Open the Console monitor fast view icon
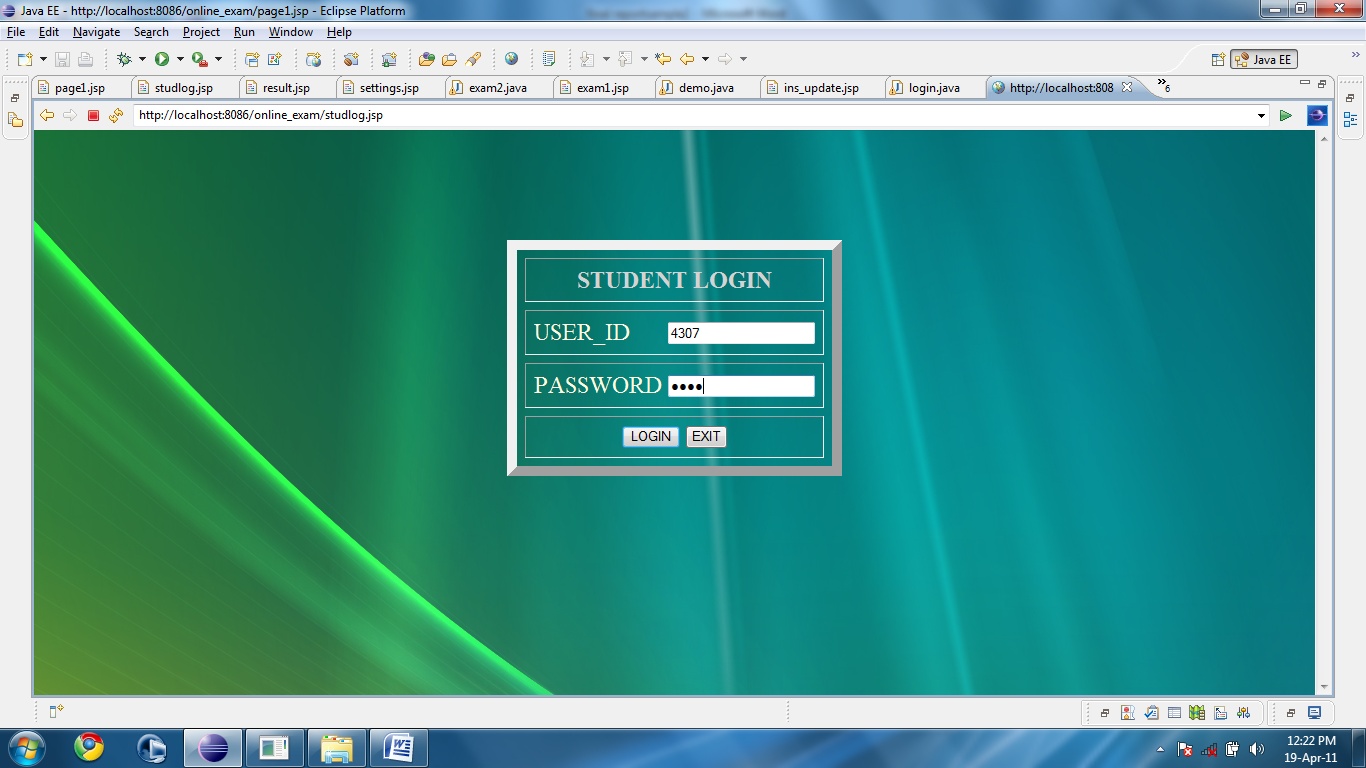The image size is (1366, 768). pos(1314,713)
